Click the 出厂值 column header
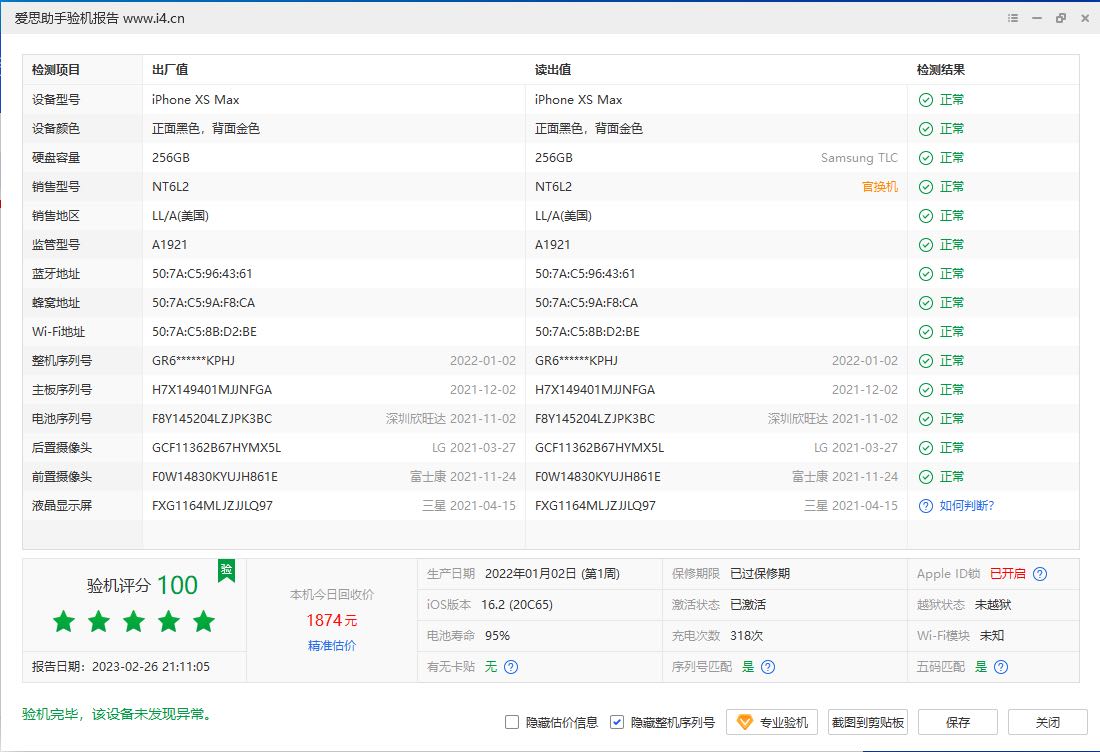The height and width of the screenshot is (752, 1100). [170, 70]
